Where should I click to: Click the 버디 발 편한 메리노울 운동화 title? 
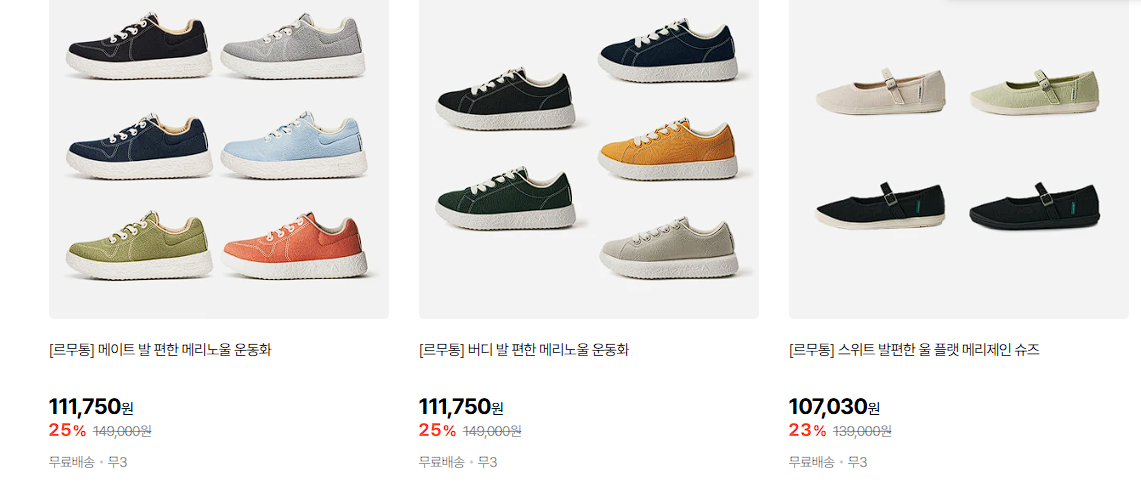click(524, 350)
